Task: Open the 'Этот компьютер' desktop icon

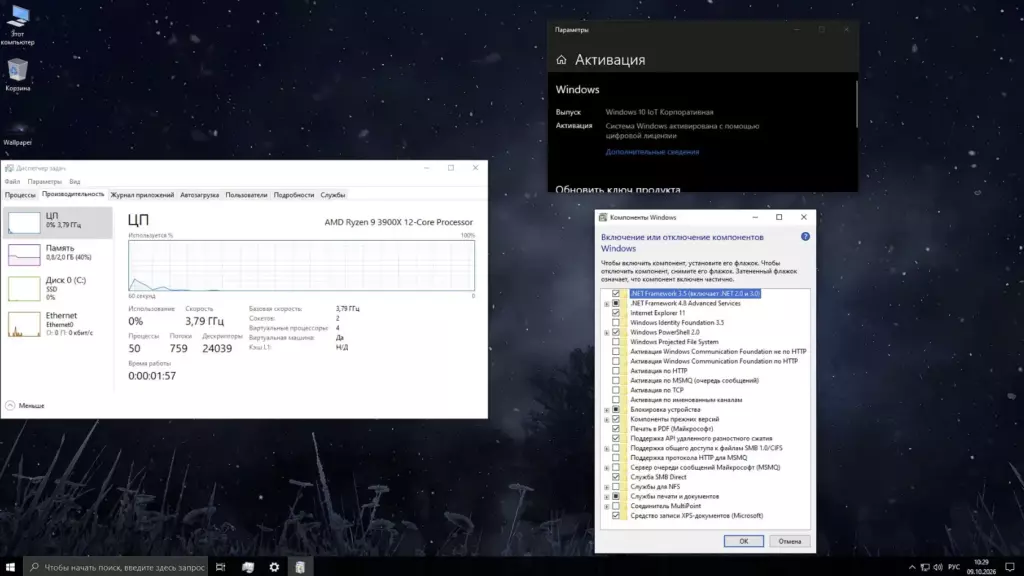Action: point(18,25)
